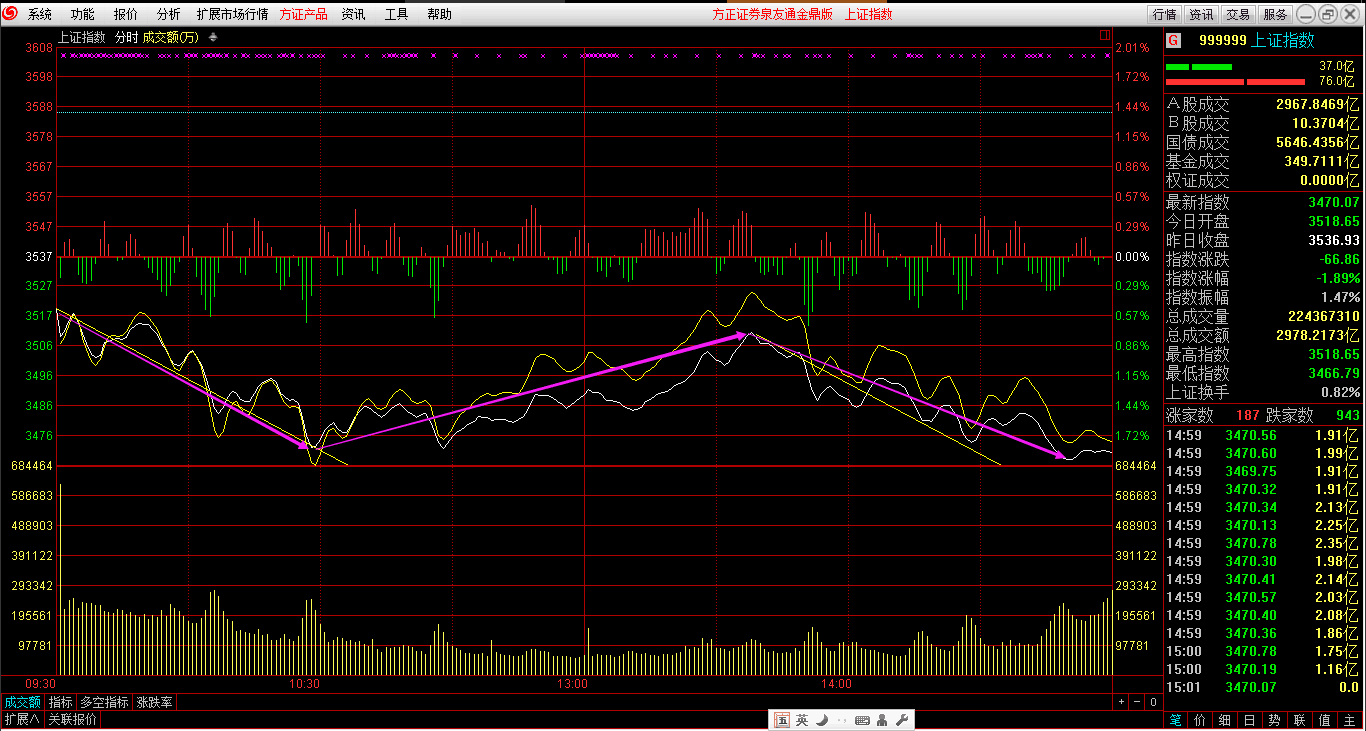The width and height of the screenshot is (1366, 731).
Task: Select the 价 tab in bottom right
Action: [x=1201, y=720]
